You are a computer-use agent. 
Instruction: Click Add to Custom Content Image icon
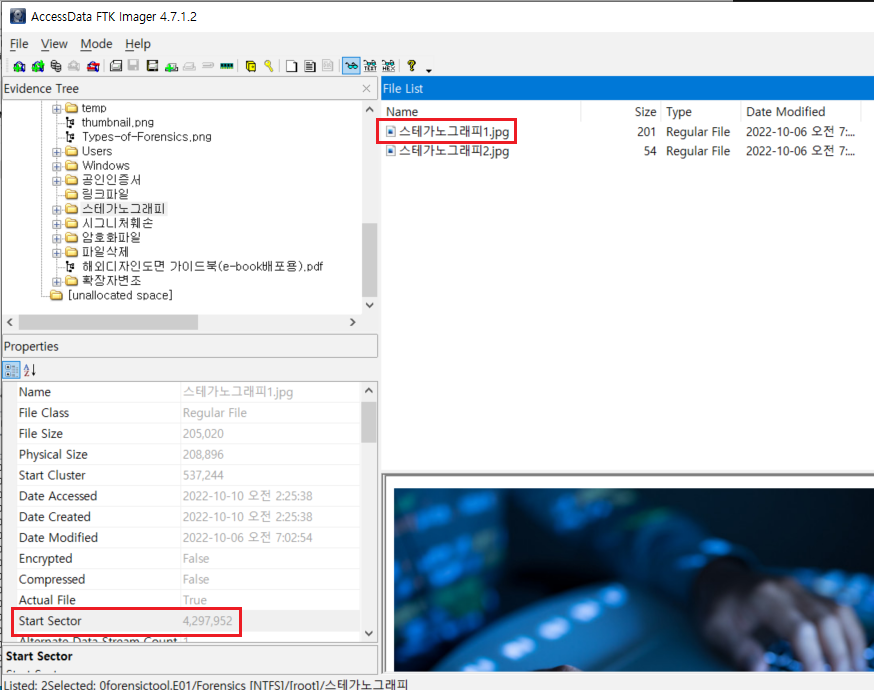point(171,66)
